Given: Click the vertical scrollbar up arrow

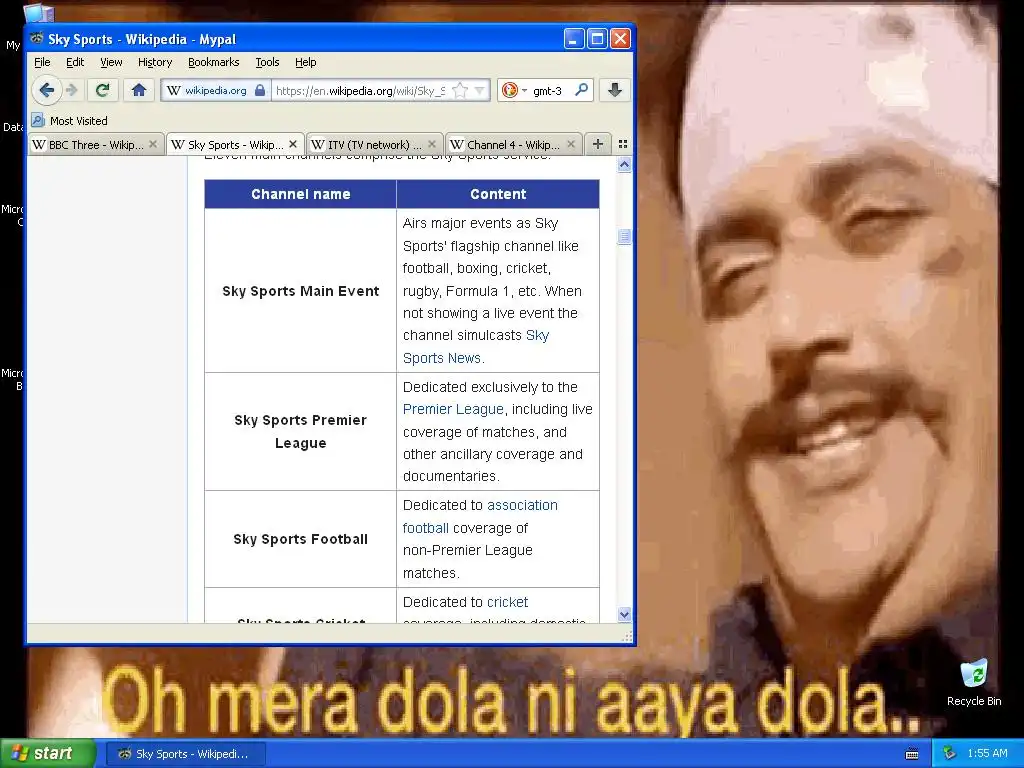Looking at the screenshot, I should pyautogui.click(x=624, y=165).
